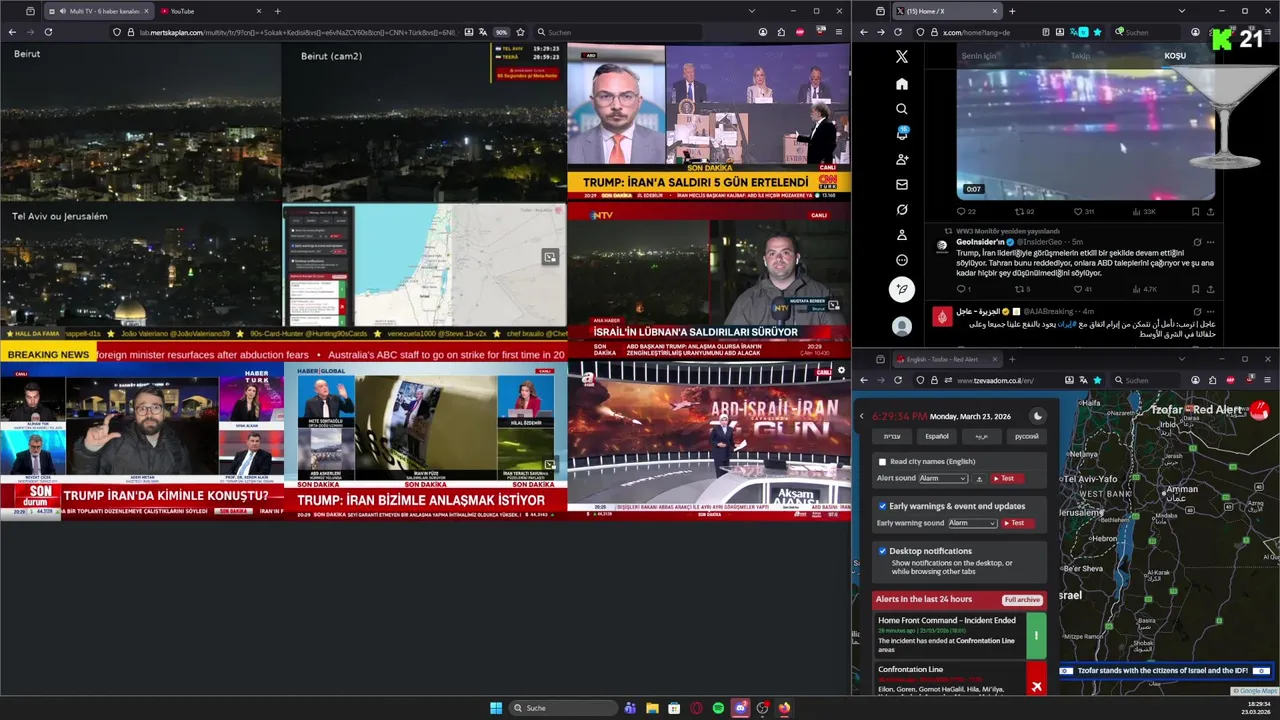
Task: Click upload icon next to Alert sound
Action: coord(980,479)
